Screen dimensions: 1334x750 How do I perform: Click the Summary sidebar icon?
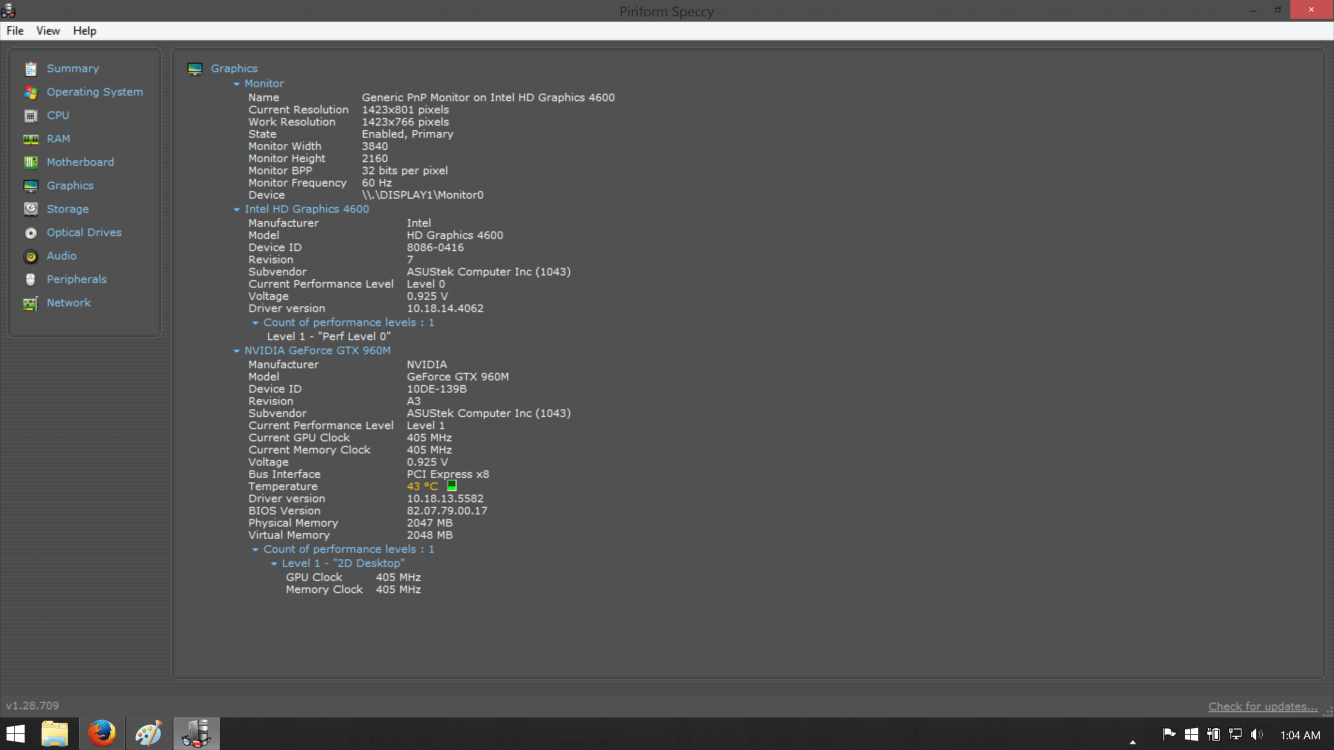click(x=31, y=69)
